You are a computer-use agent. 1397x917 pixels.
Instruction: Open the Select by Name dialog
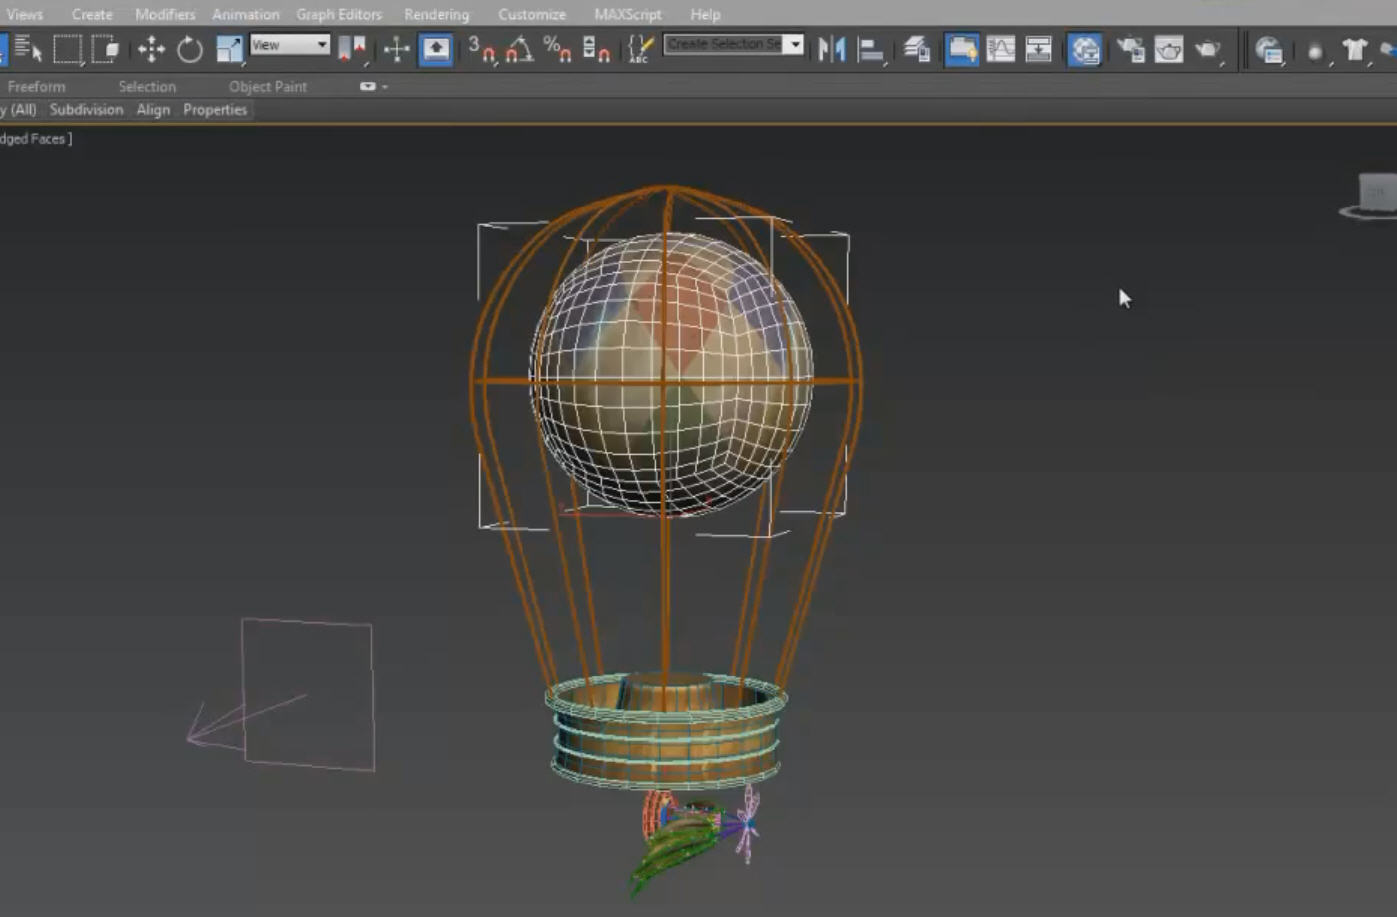tap(28, 48)
